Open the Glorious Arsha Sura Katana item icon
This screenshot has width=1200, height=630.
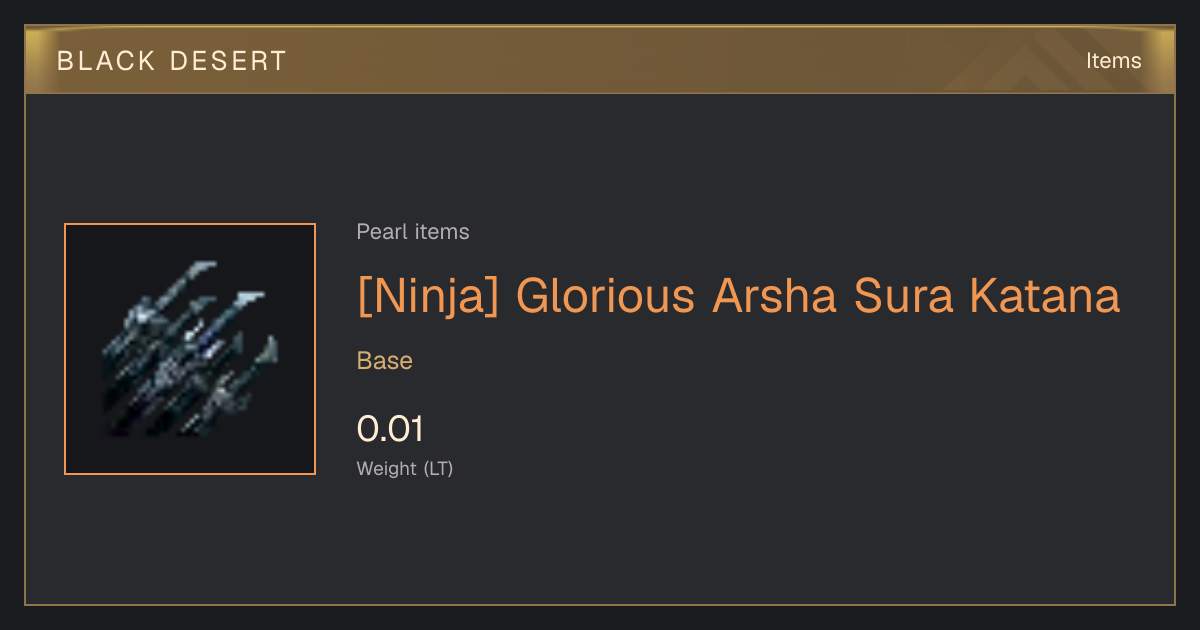pos(190,349)
